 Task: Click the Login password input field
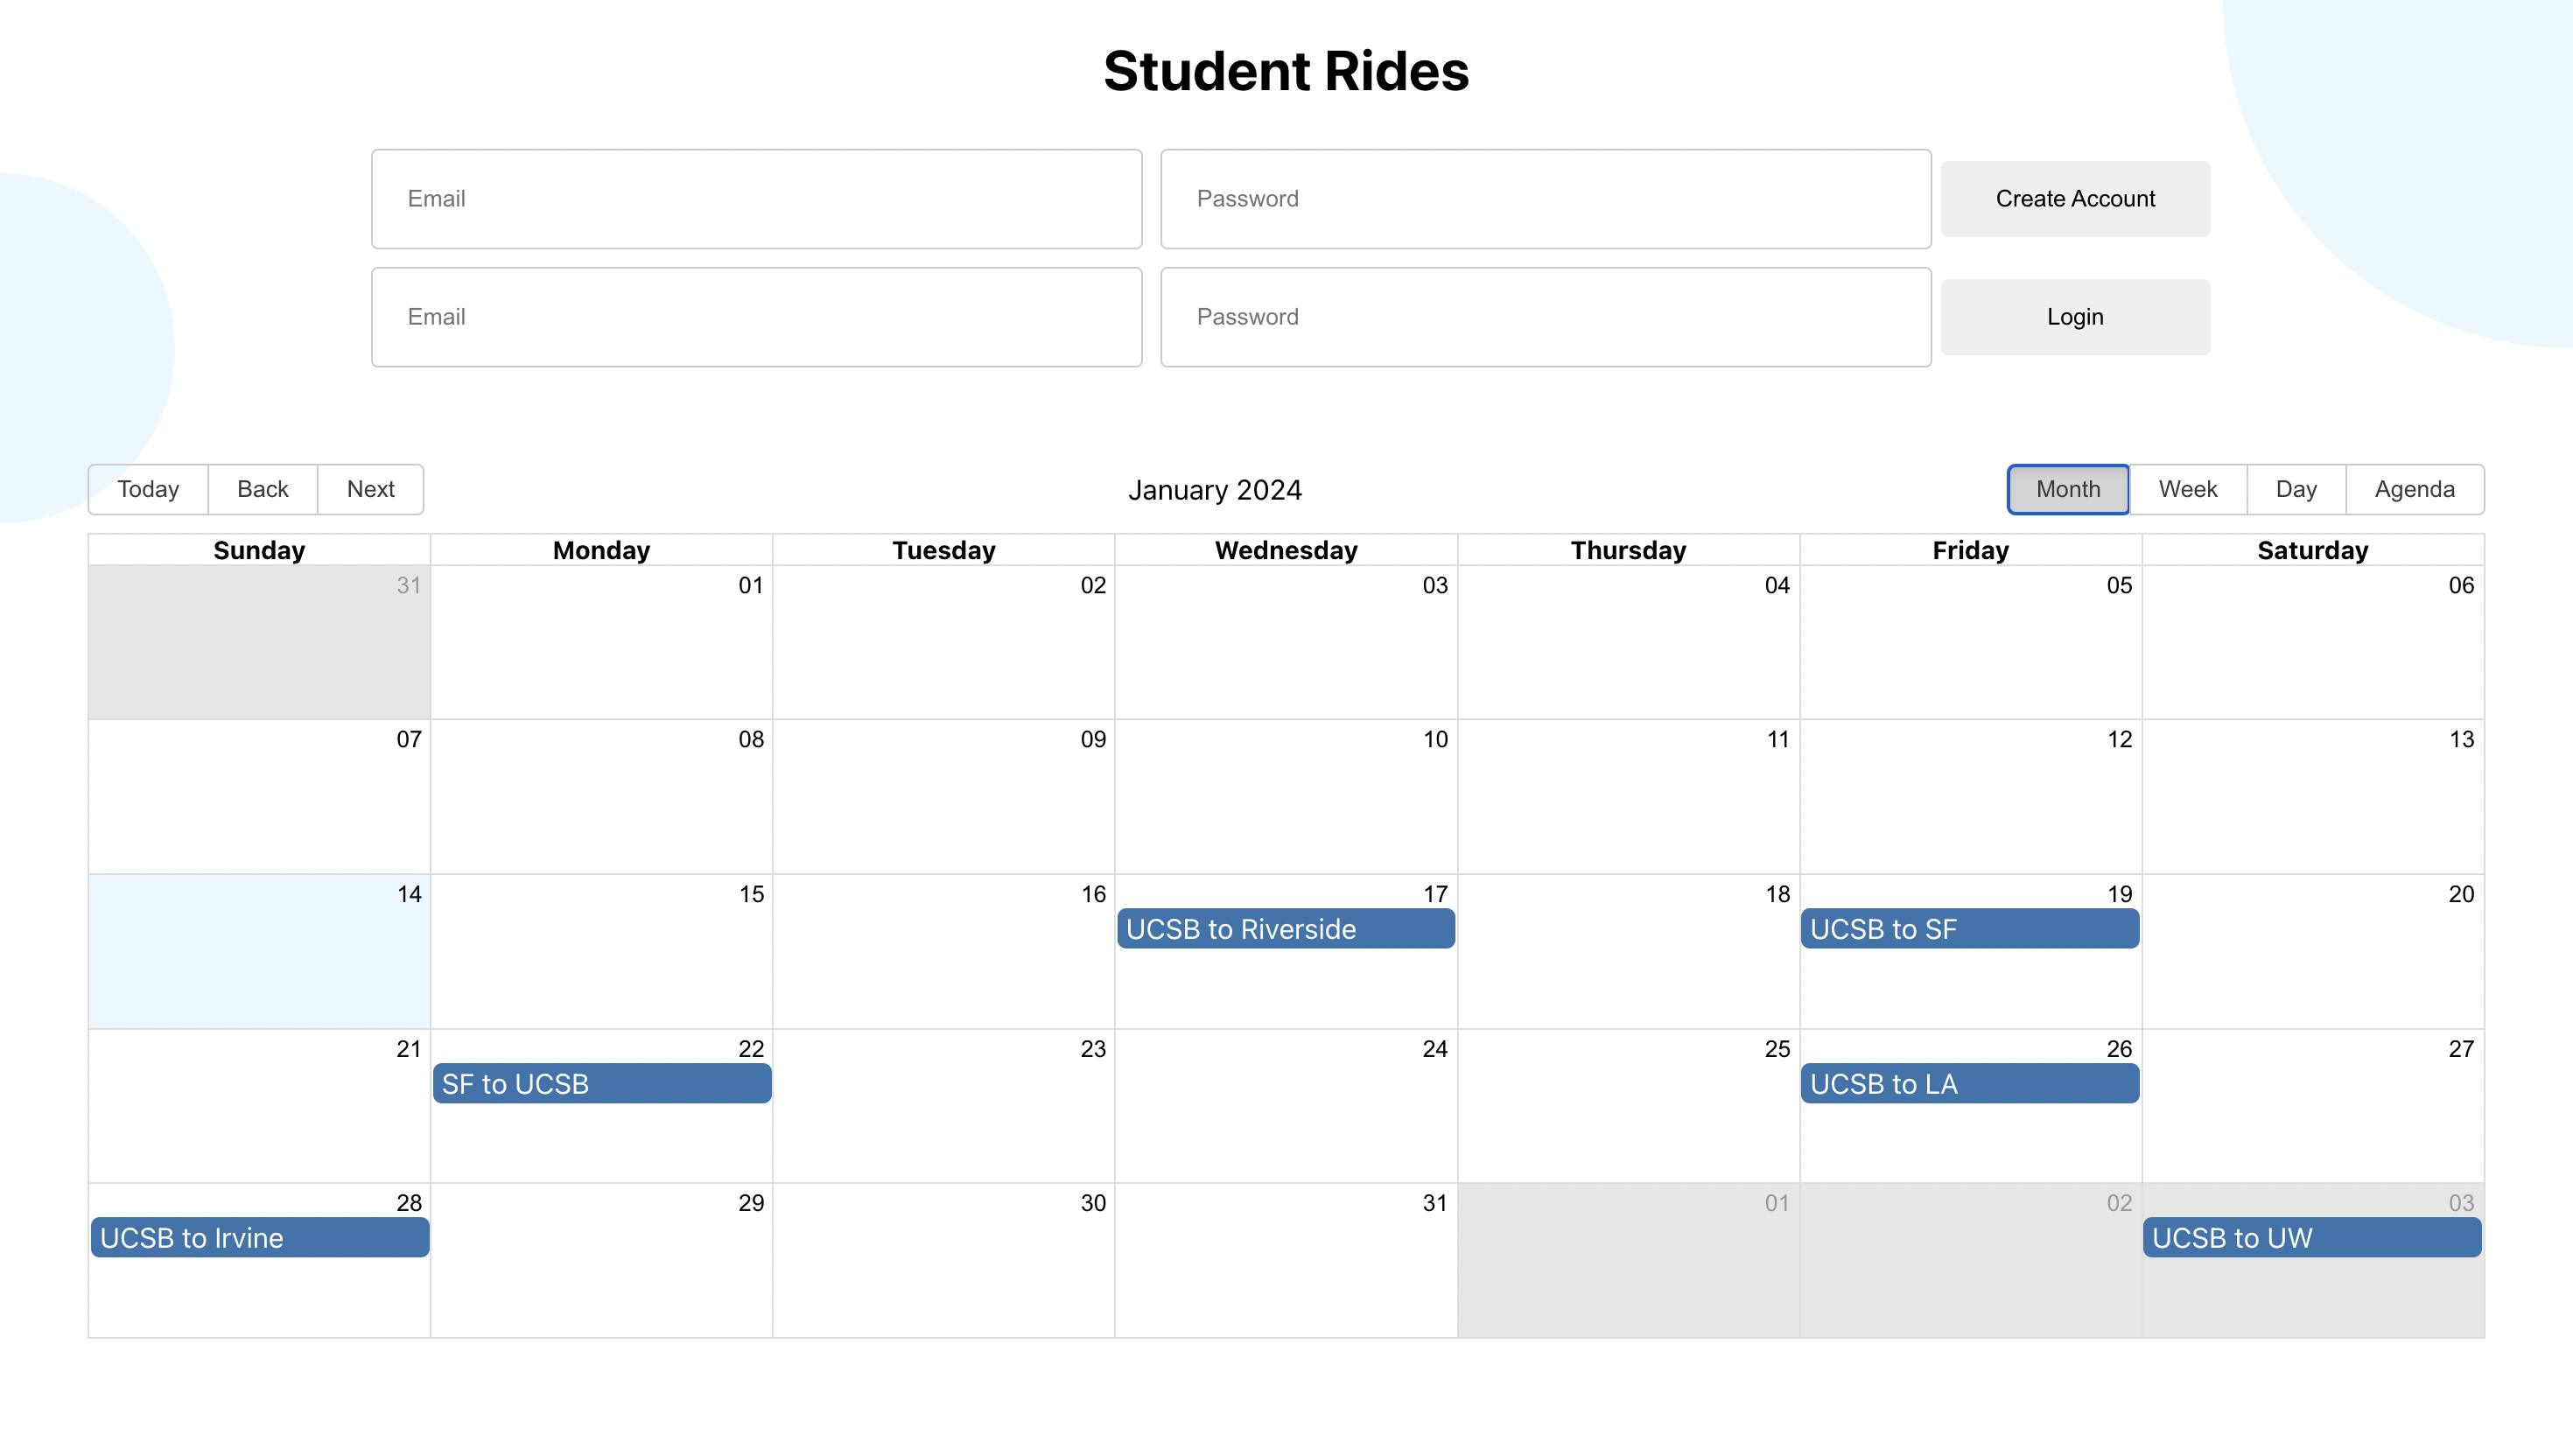click(1545, 317)
